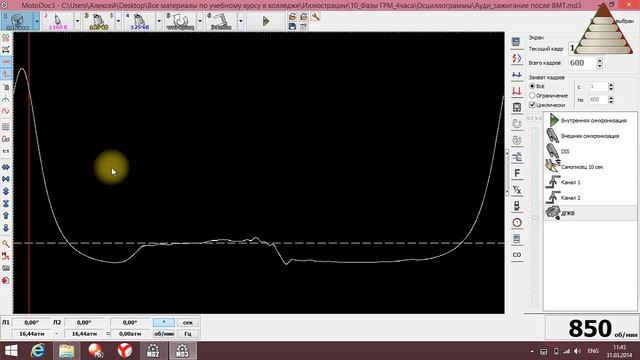Open channel 3 dropdown arrow

coord(118,21)
